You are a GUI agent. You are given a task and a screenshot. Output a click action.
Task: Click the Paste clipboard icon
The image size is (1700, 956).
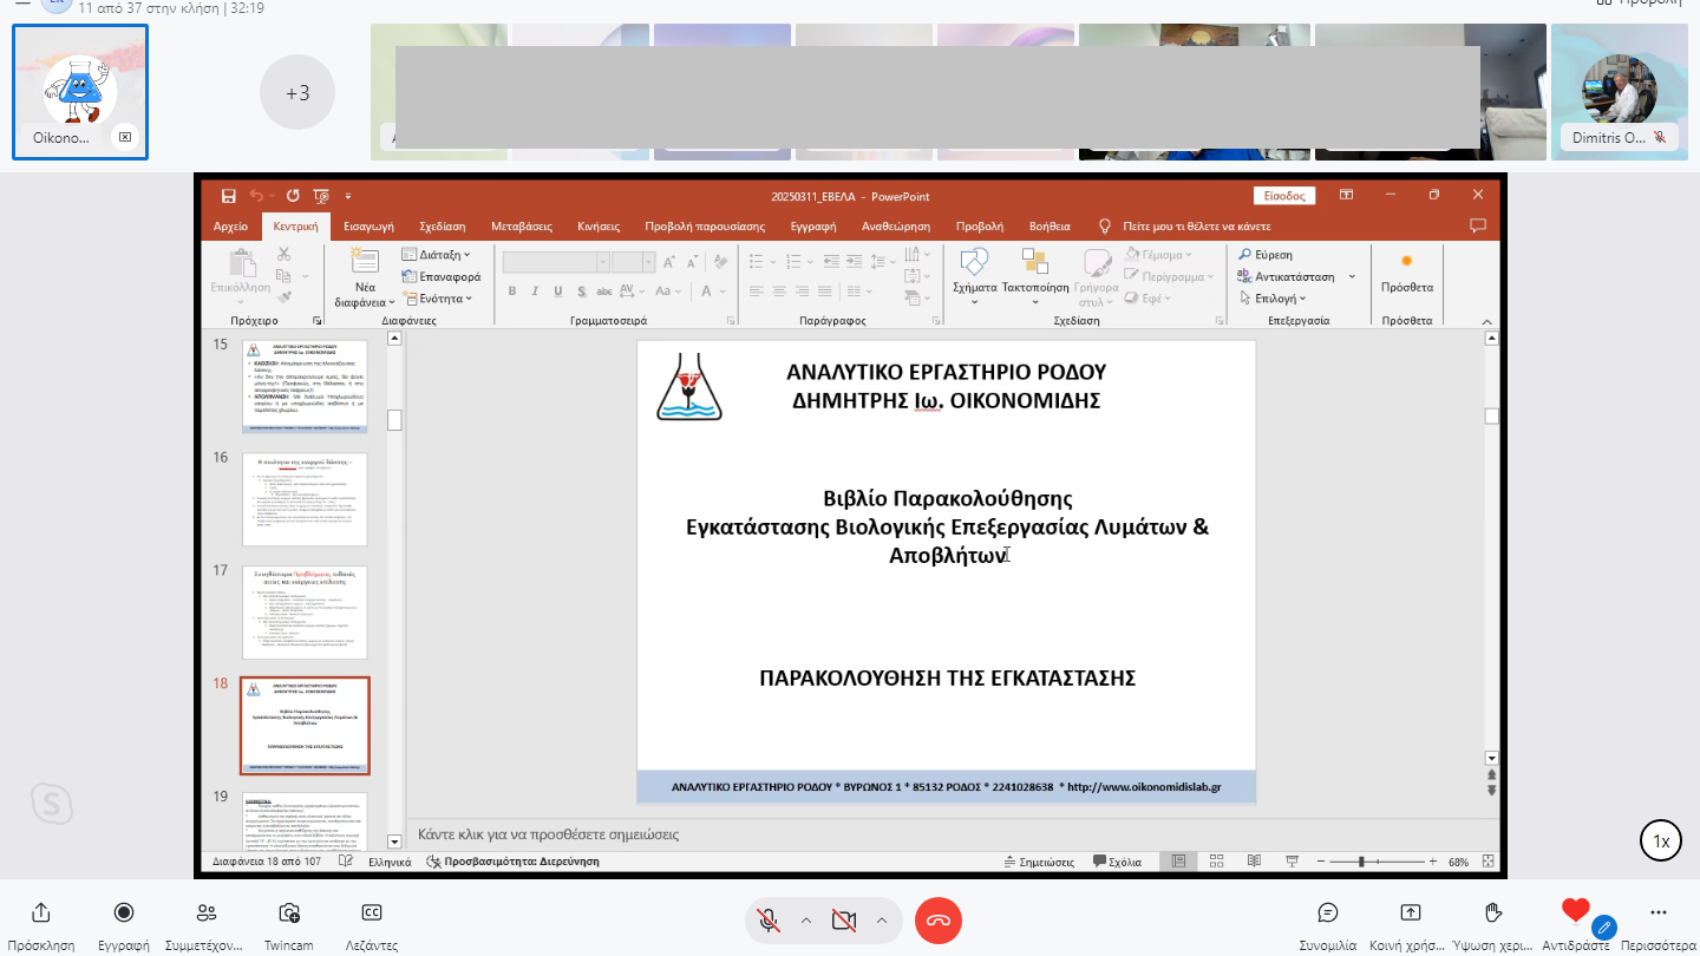tap(241, 264)
